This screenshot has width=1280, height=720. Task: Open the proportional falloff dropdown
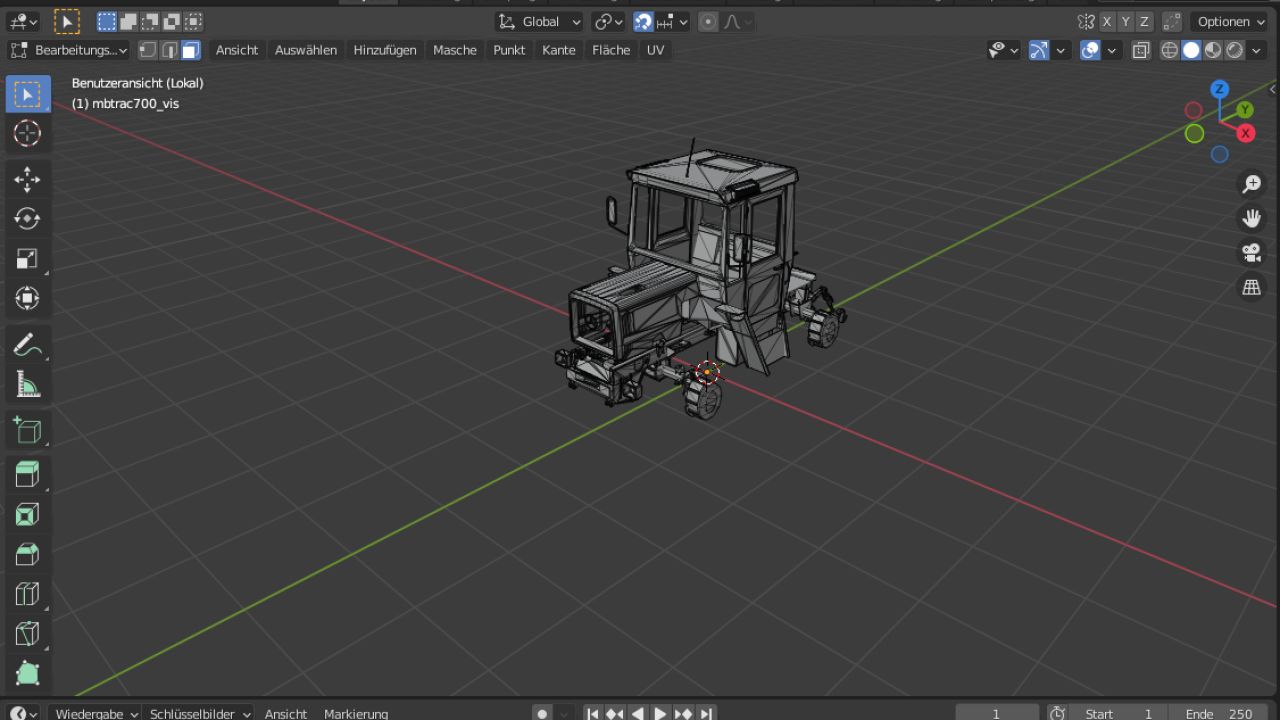(x=738, y=21)
